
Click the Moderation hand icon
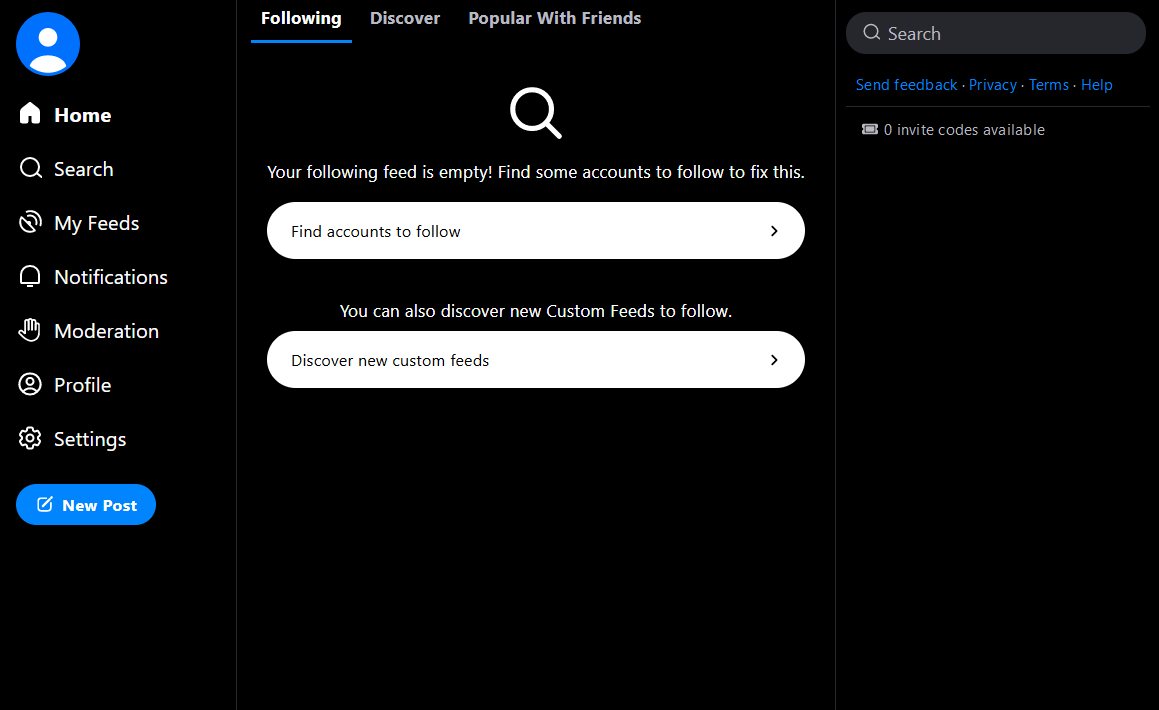click(30, 330)
